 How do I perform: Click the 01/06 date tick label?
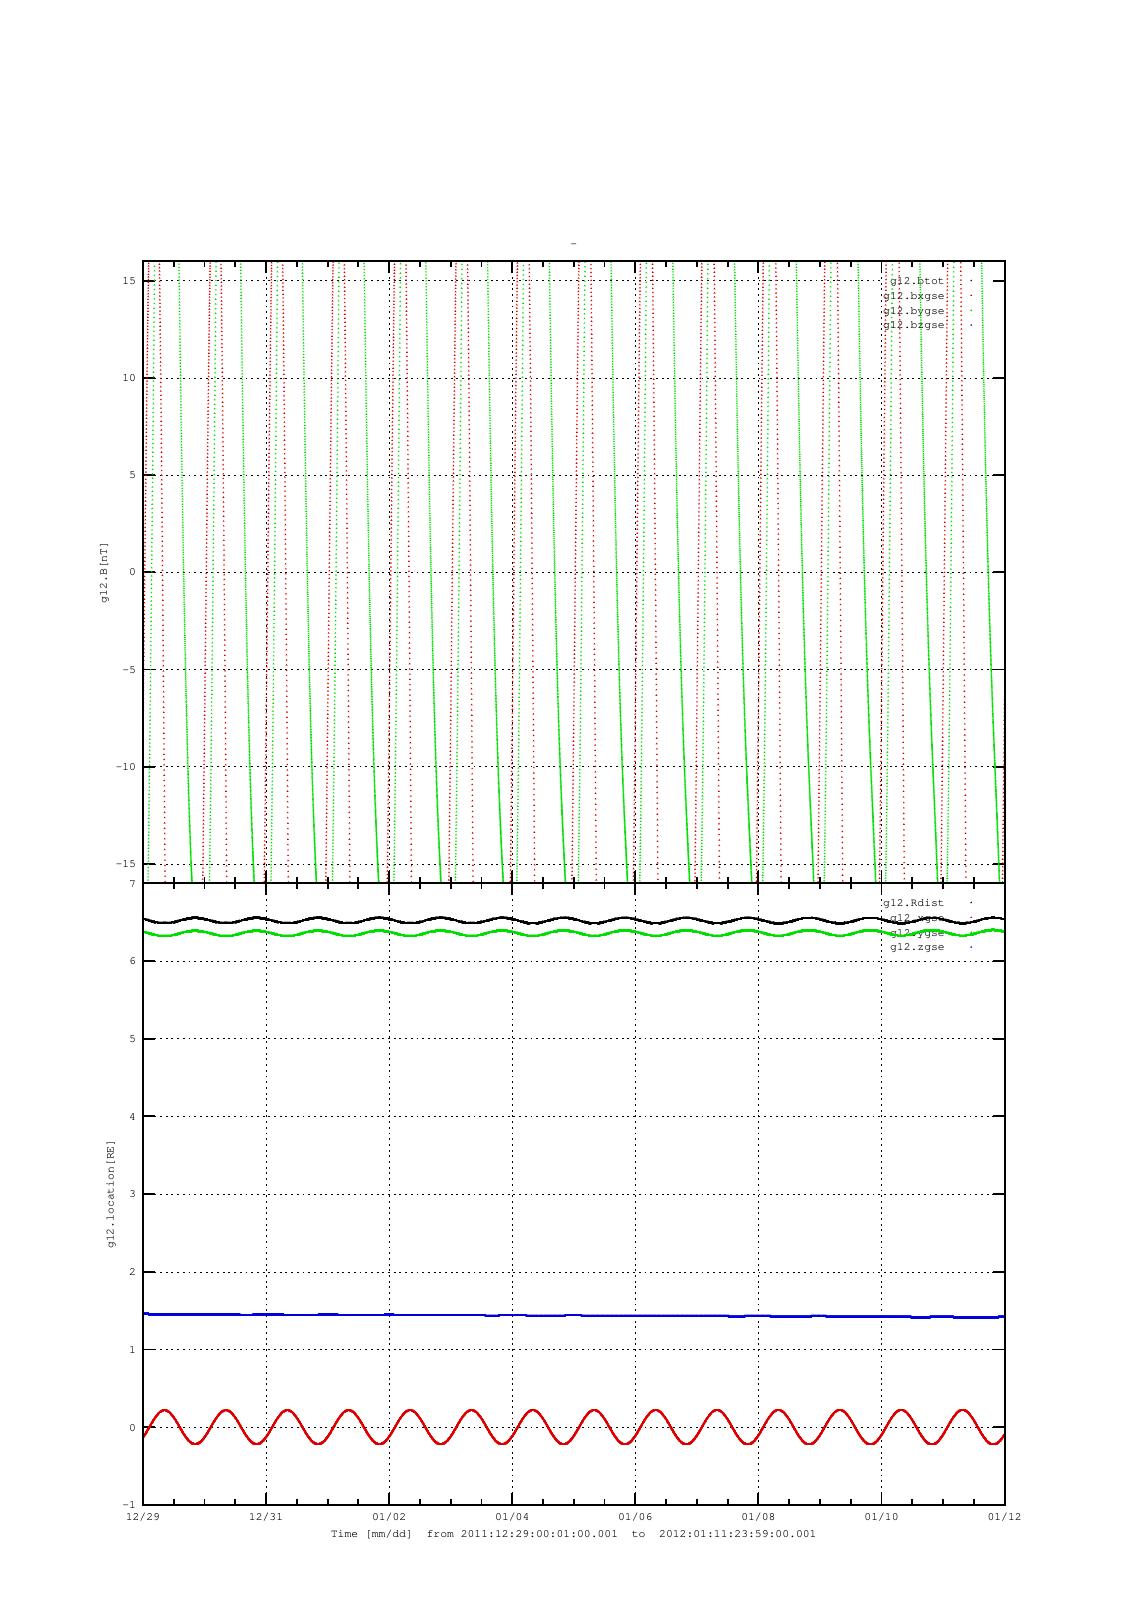tap(635, 1517)
